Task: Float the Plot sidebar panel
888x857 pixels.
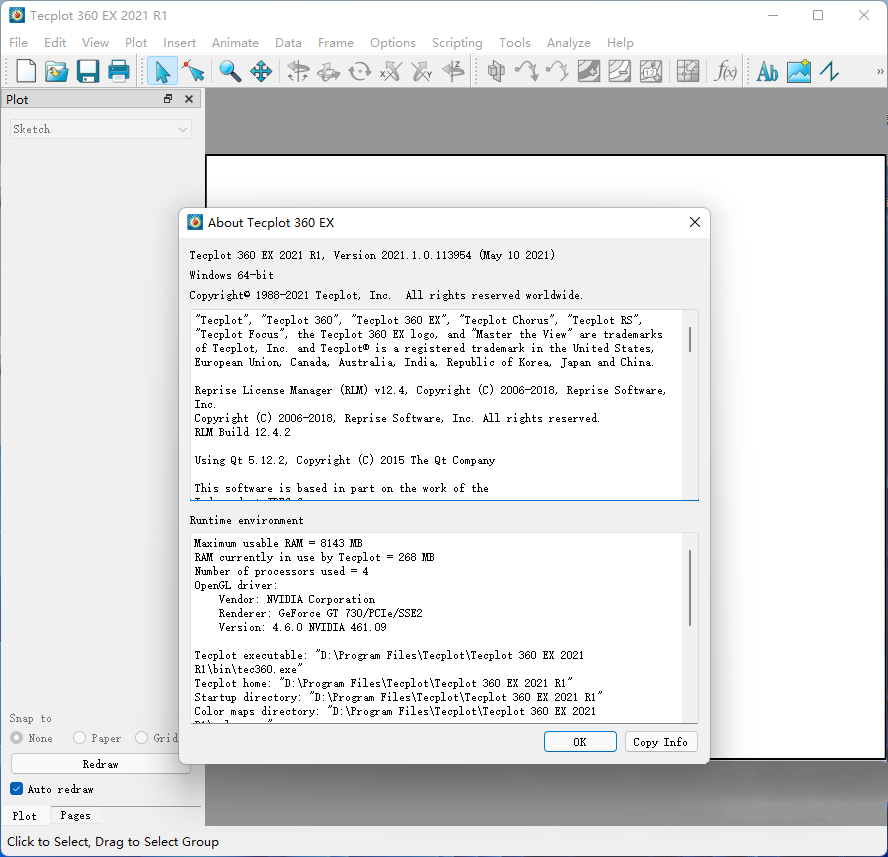Action: point(168,99)
